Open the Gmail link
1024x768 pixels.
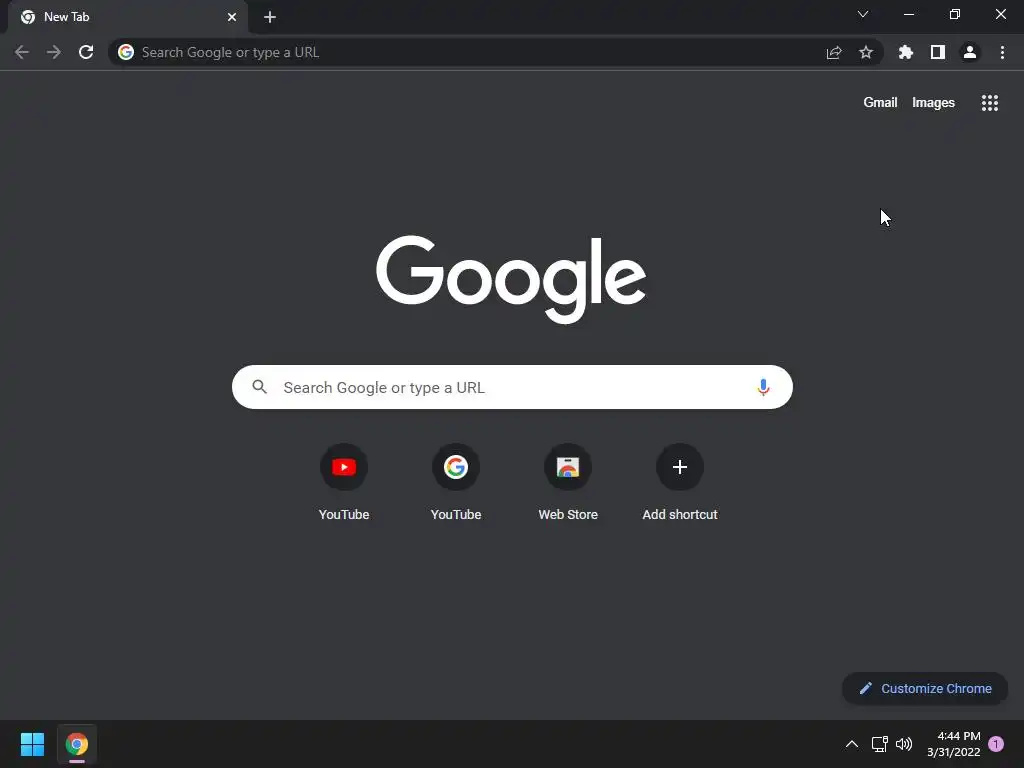[880, 103]
